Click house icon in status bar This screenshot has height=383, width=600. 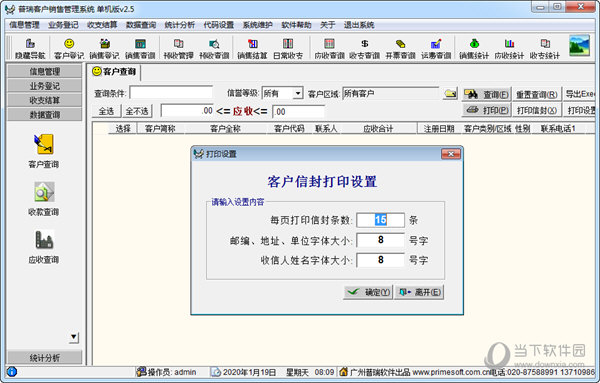(344, 372)
